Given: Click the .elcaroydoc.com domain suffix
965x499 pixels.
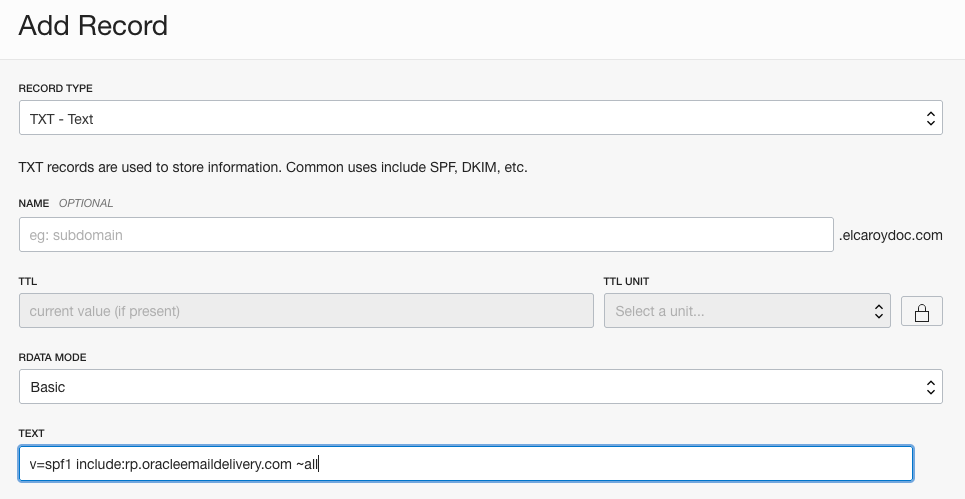Looking at the screenshot, I should (x=890, y=236).
